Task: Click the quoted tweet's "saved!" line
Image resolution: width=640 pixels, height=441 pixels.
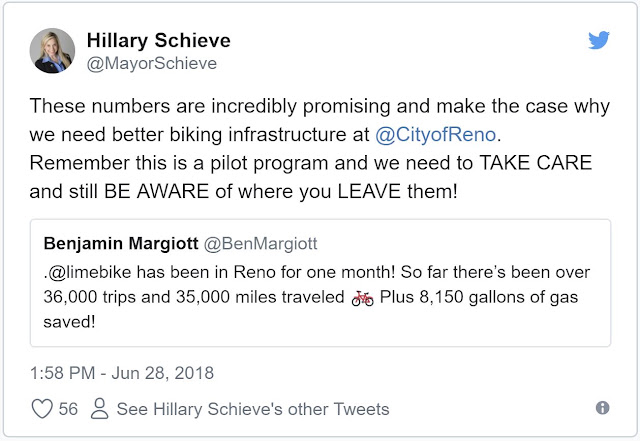Action: (69, 322)
